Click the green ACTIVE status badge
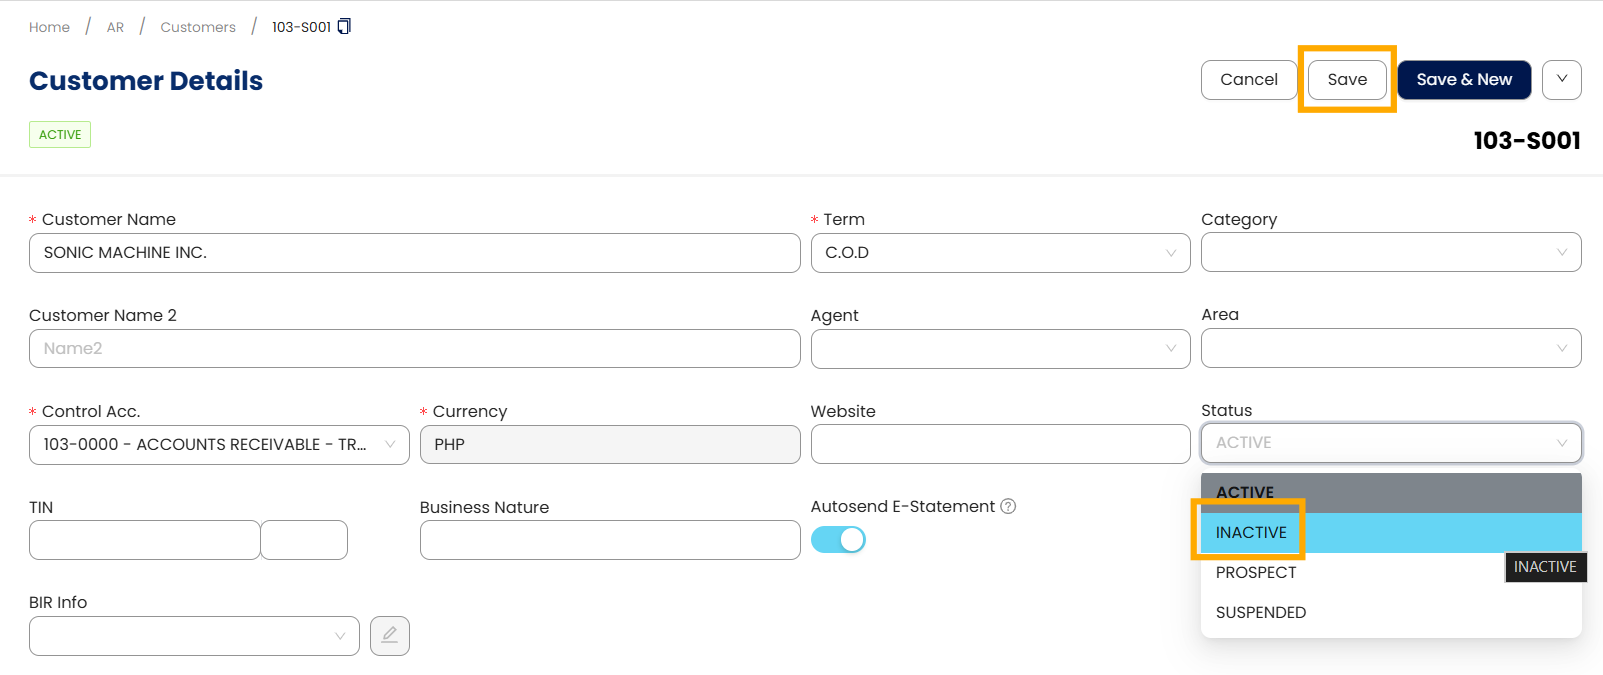 60,135
